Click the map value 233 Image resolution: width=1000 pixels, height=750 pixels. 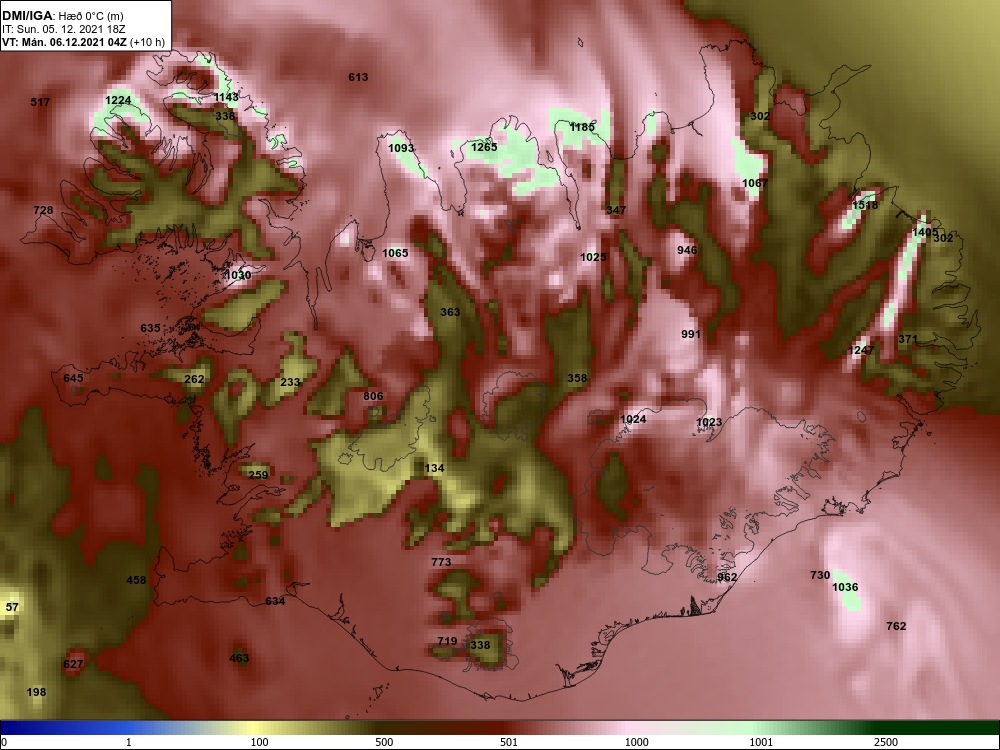point(290,383)
